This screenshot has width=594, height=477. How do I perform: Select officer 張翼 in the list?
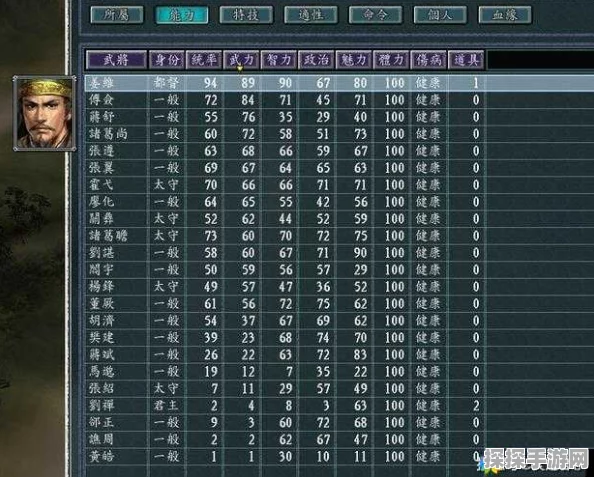coord(102,168)
